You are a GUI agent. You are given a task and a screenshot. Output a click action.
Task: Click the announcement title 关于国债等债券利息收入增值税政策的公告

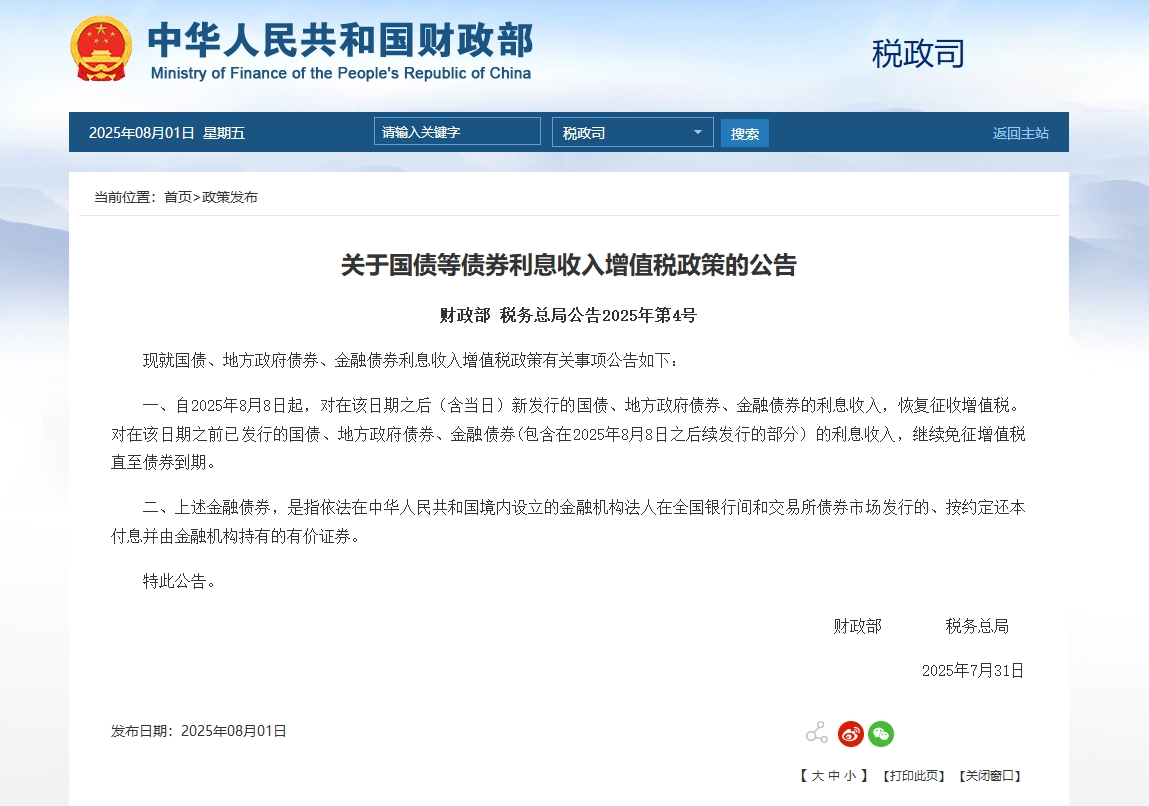click(569, 265)
